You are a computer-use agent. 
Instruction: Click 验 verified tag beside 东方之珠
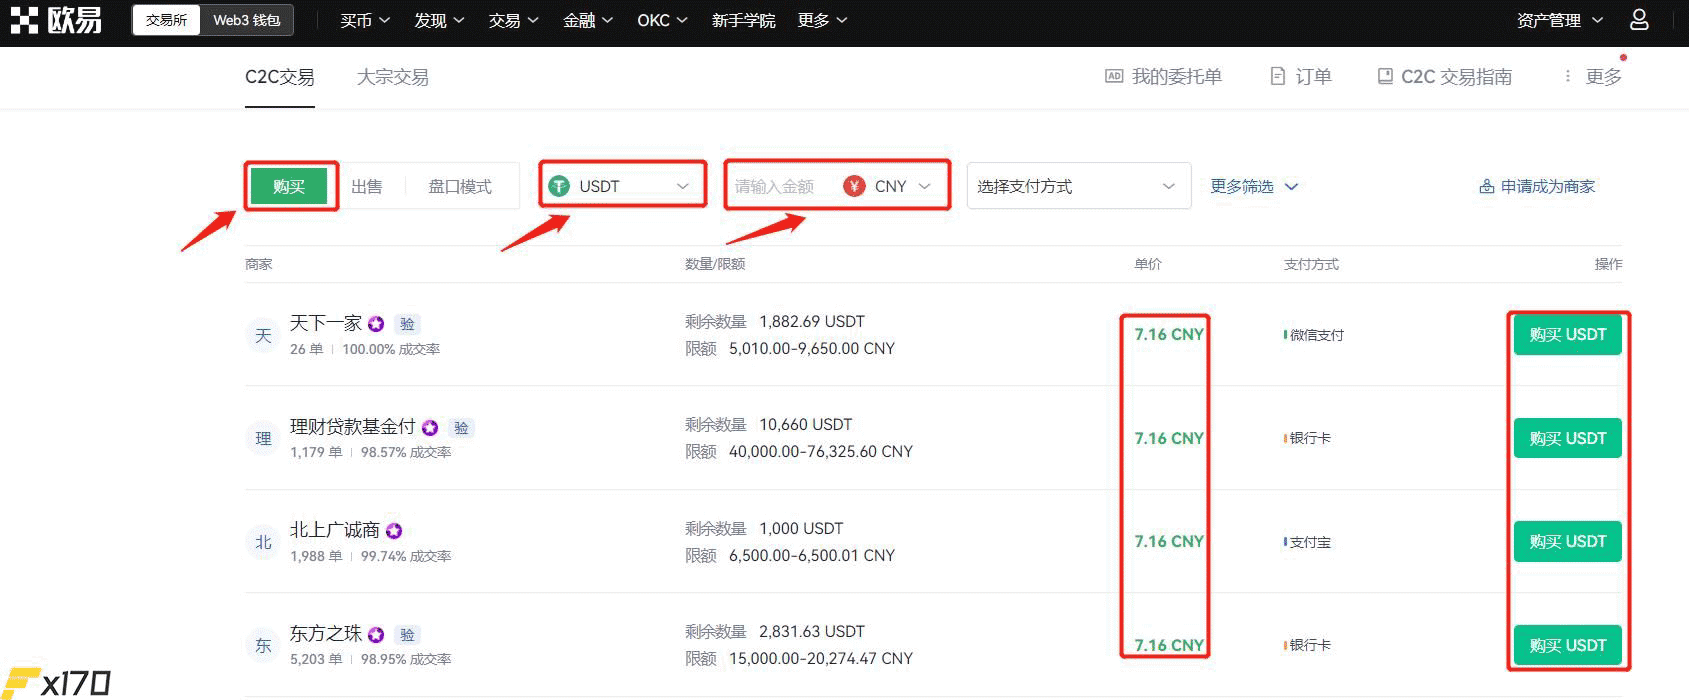pyautogui.click(x=407, y=634)
